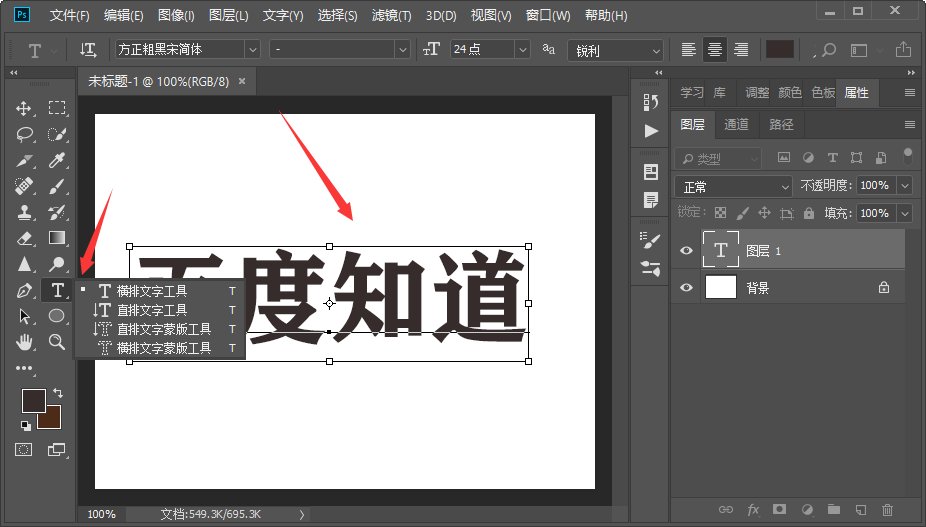
Task: Select the Spot Healing Brush tool
Action: [24, 187]
